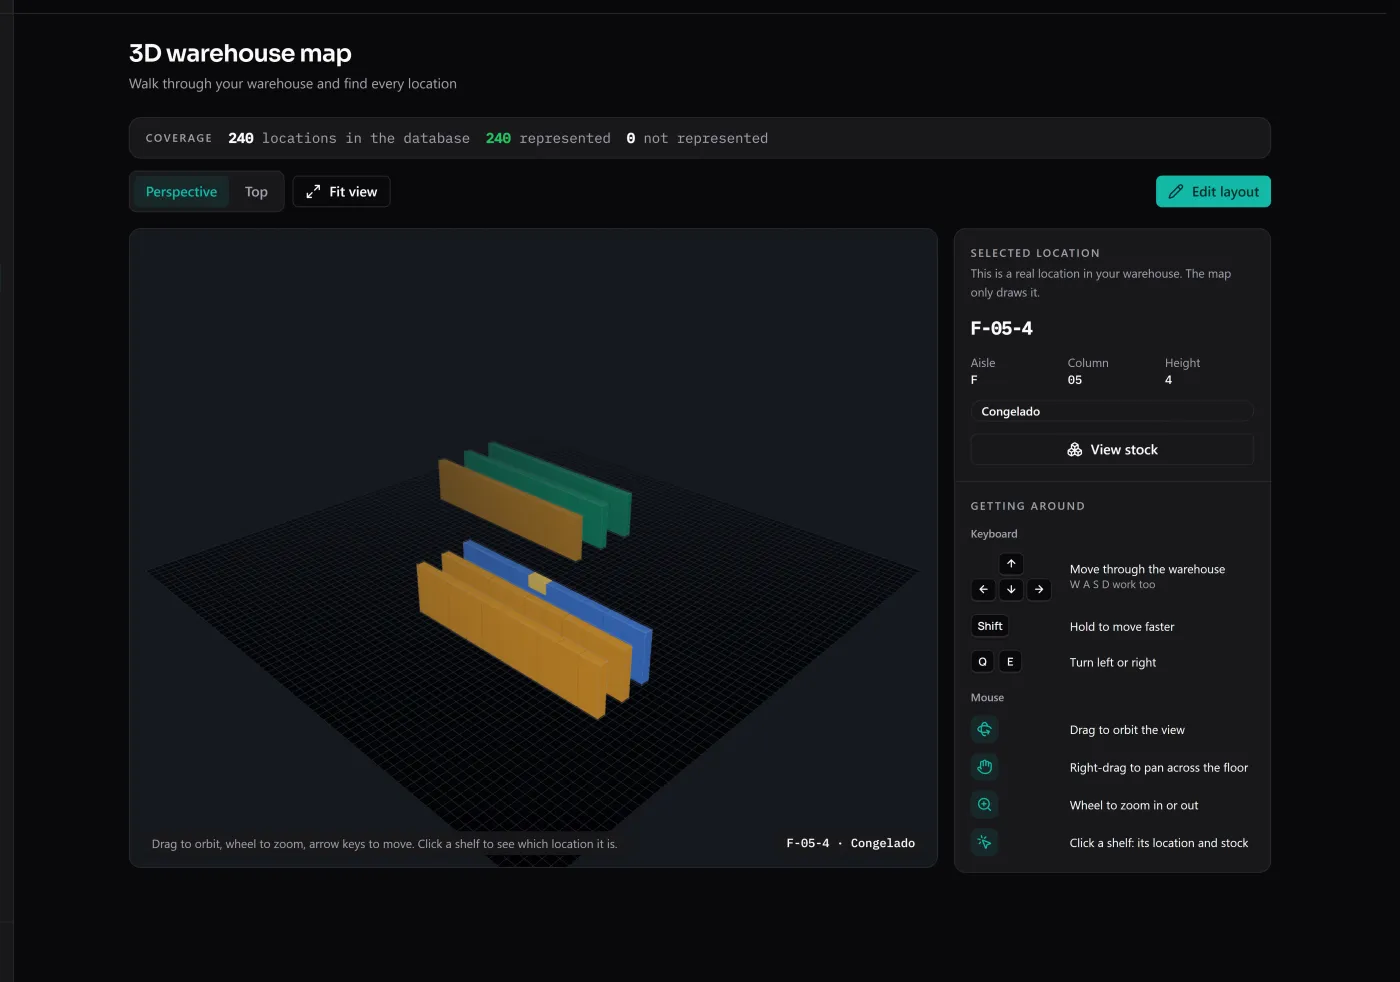Open the Edit layout editor
Image resolution: width=1400 pixels, height=982 pixels.
(x=1213, y=192)
